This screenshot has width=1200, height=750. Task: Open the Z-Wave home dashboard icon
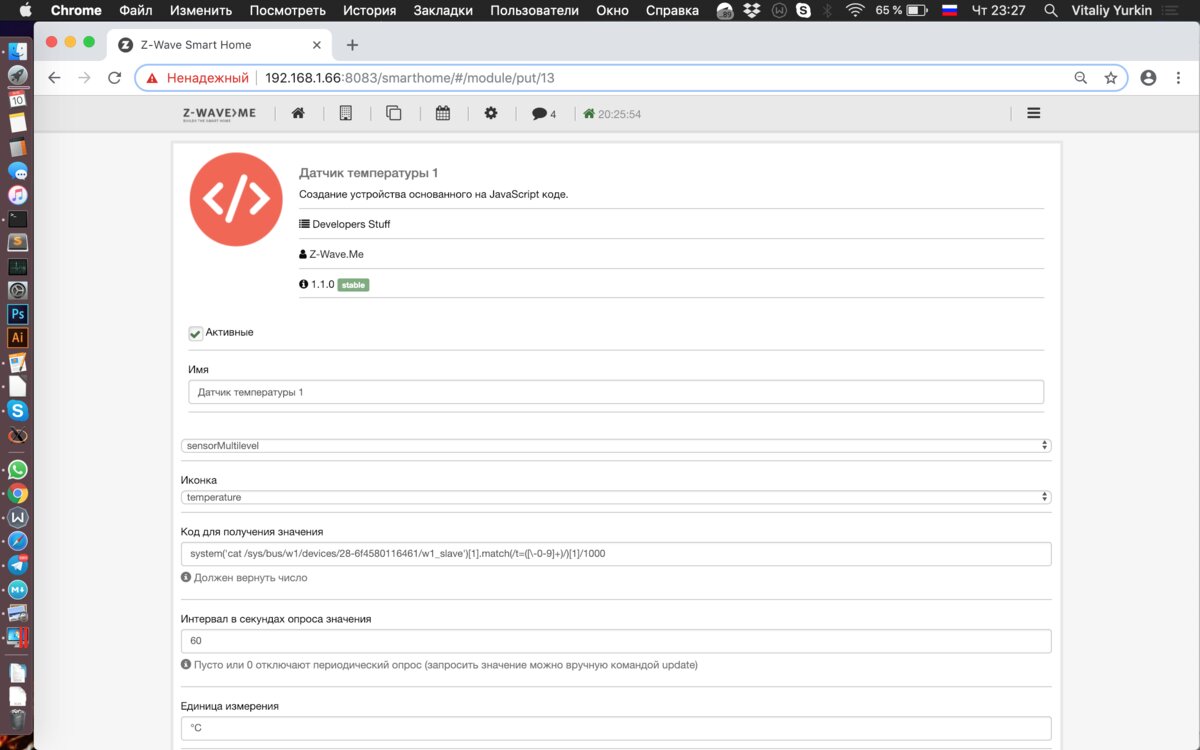coord(298,114)
